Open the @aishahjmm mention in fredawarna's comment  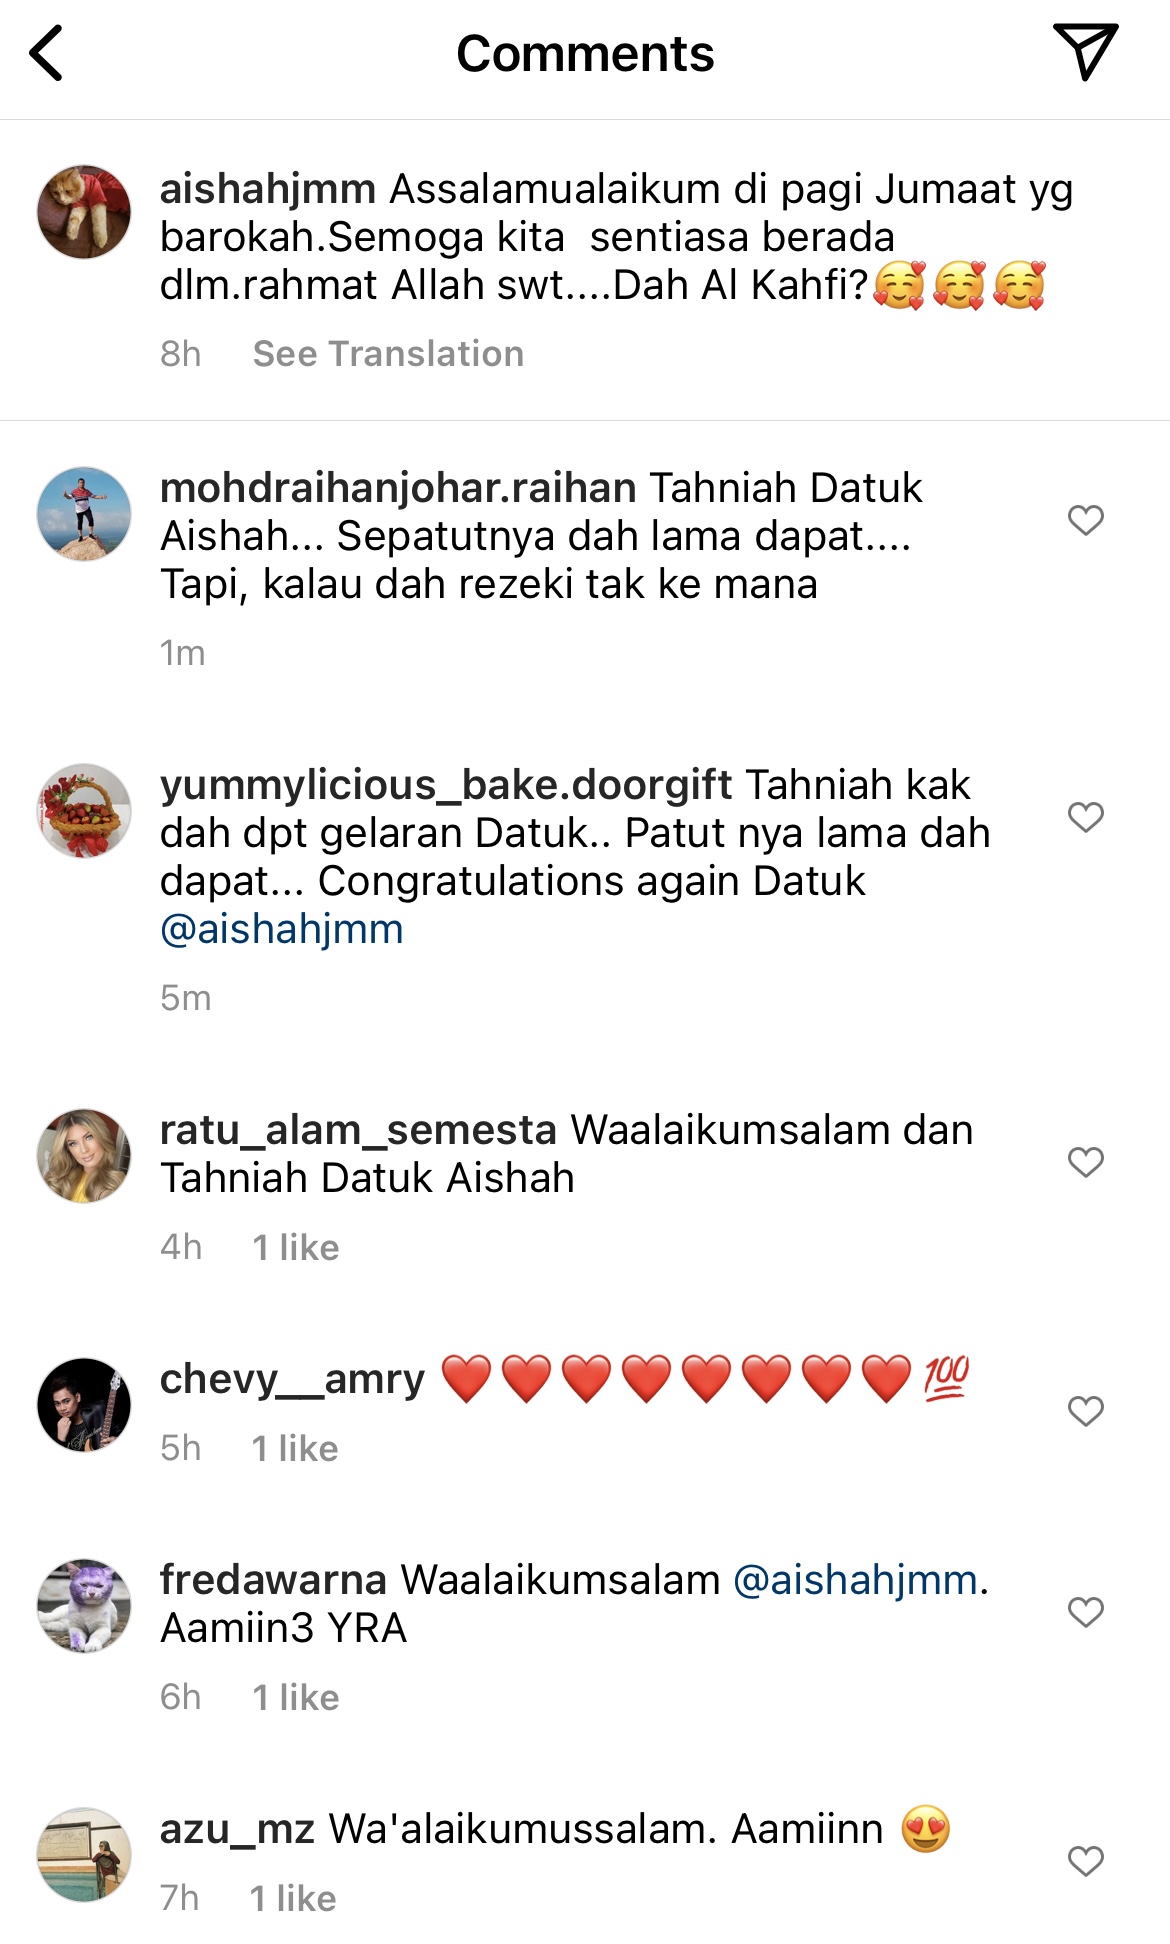click(x=855, y=1580)
